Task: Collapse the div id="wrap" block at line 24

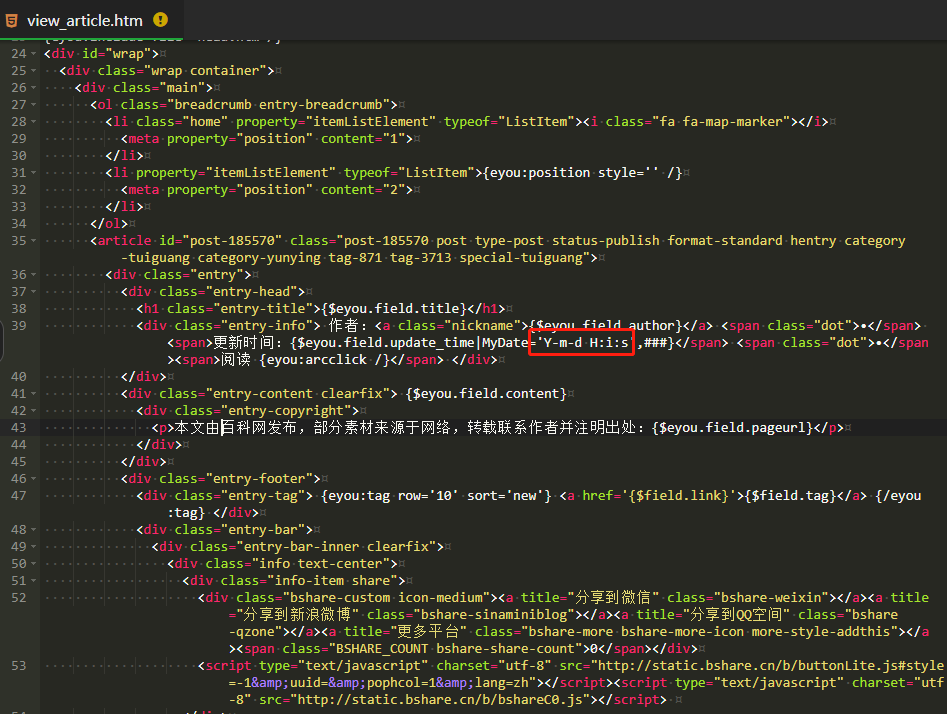Action: (x=35, y=53)
